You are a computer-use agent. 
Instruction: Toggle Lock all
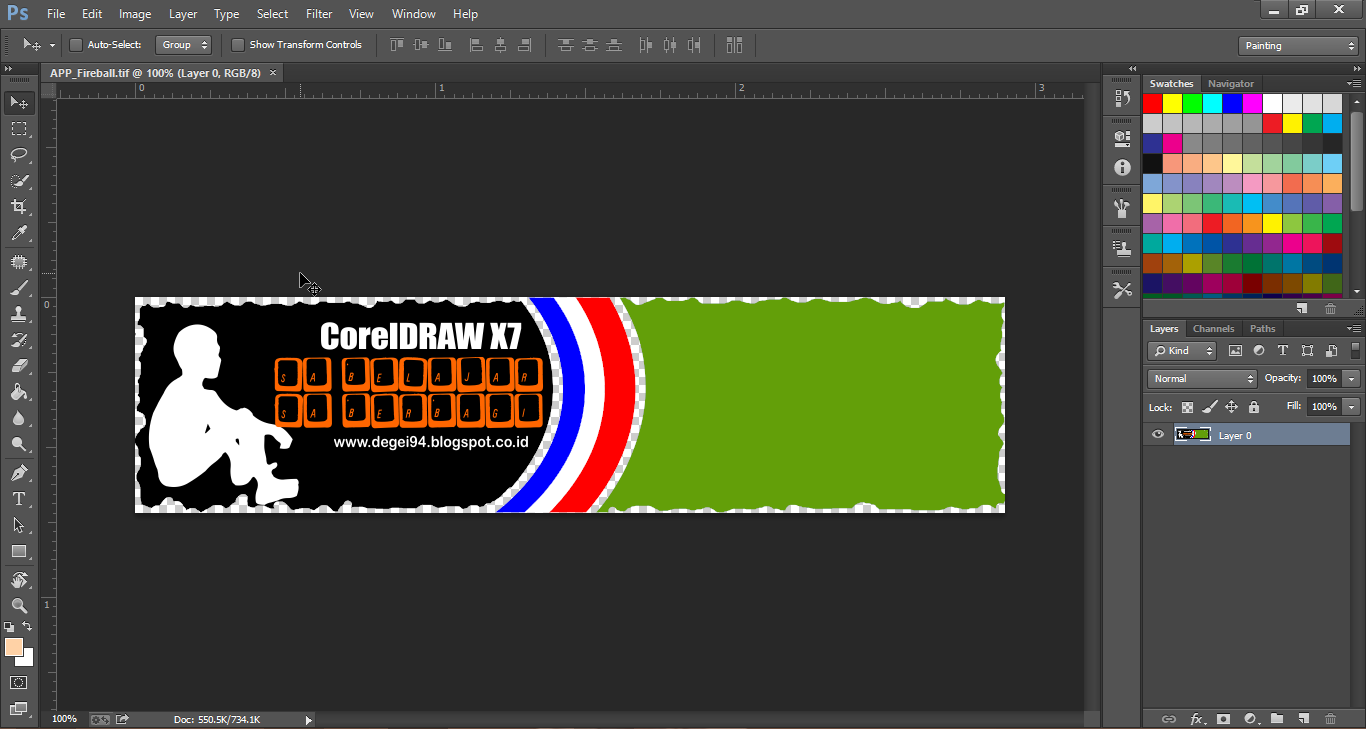pyautogui.click(x=1253, y=407)
